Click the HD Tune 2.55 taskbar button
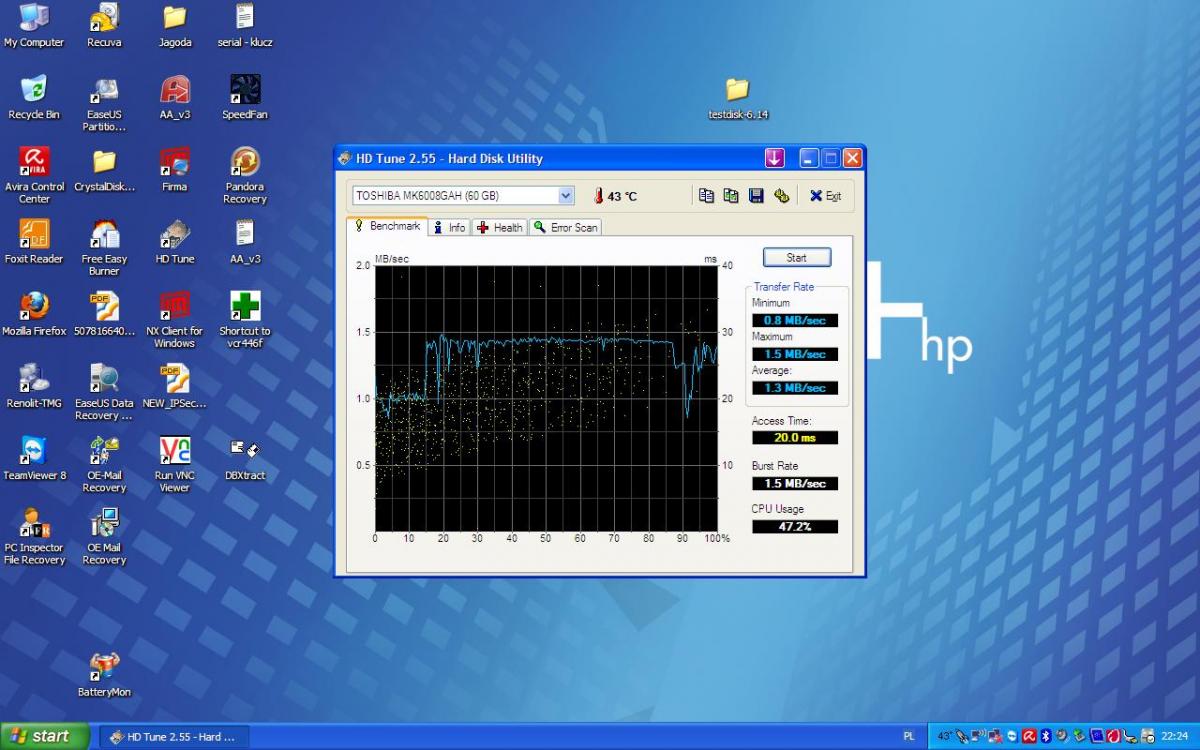Viewport: 1200px width, 750px height. pos(174,737)
